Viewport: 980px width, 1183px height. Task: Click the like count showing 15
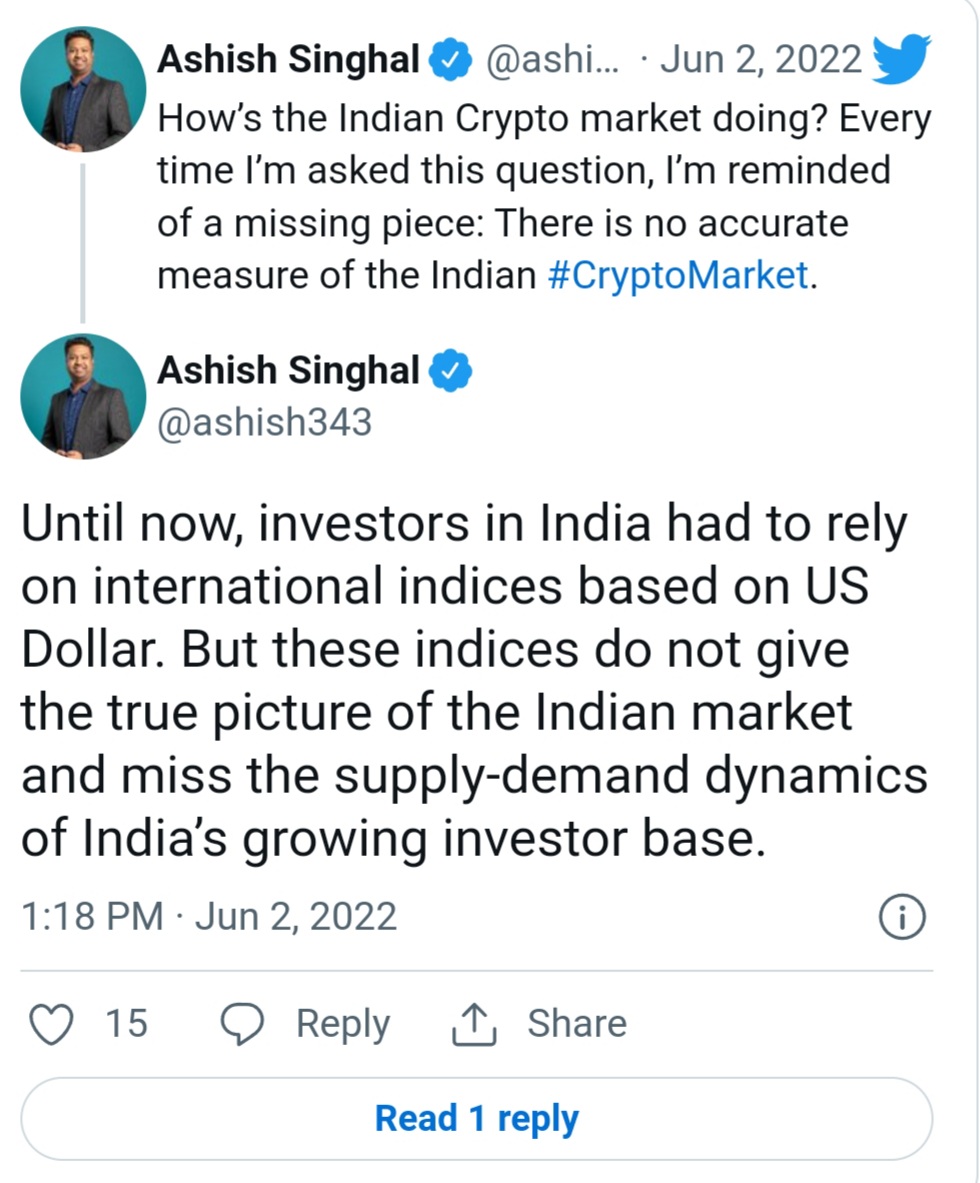[127, 1024]
